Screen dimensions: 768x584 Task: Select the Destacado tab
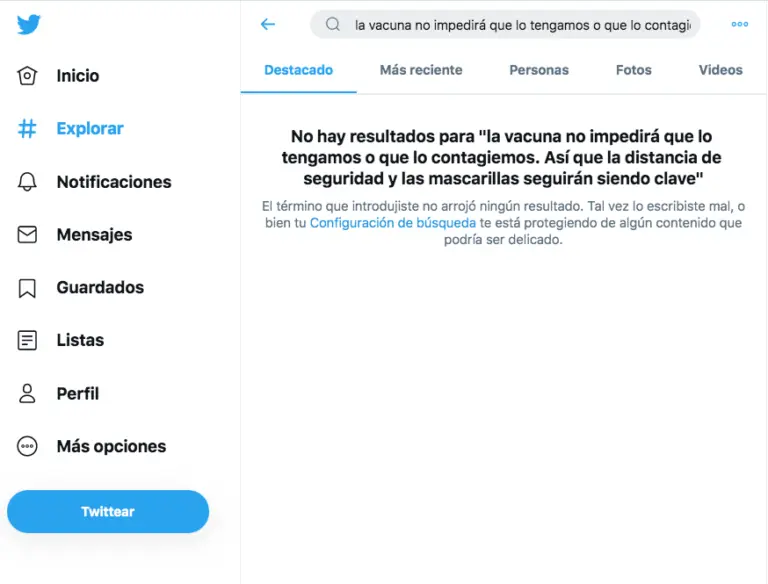click(298, 70)
